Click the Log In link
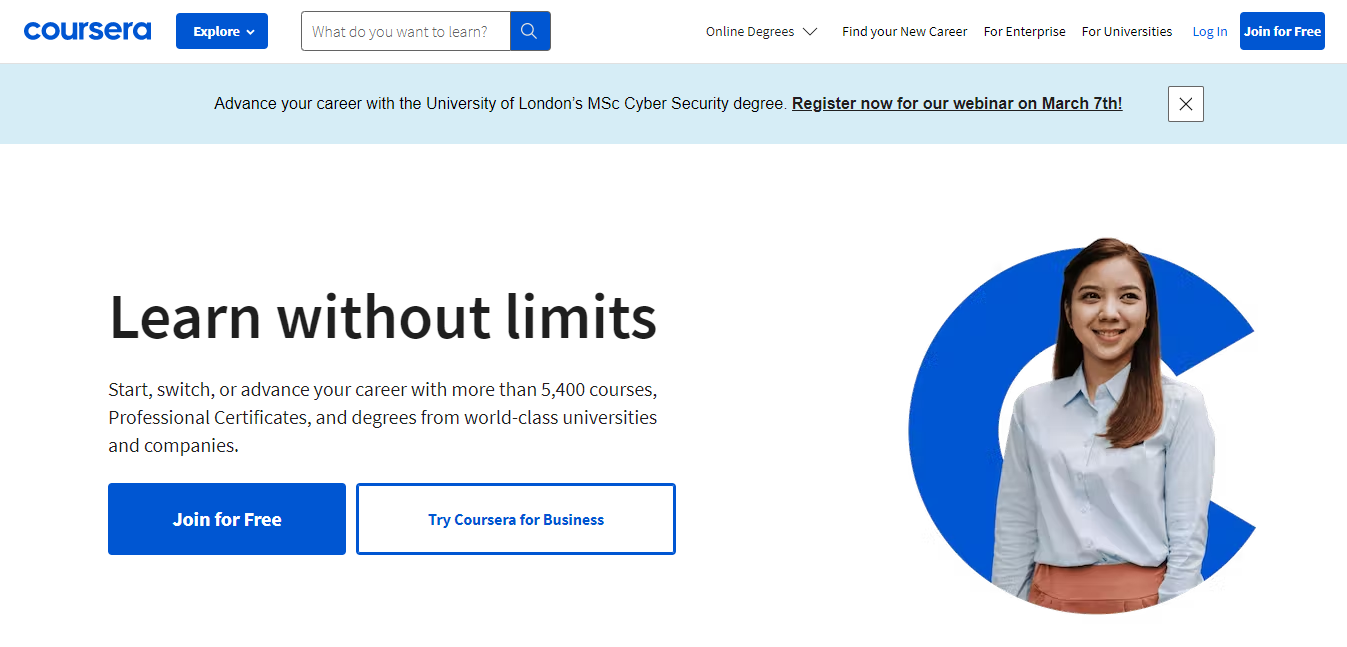This screenshot has height=647, width=1347. 1209,32
